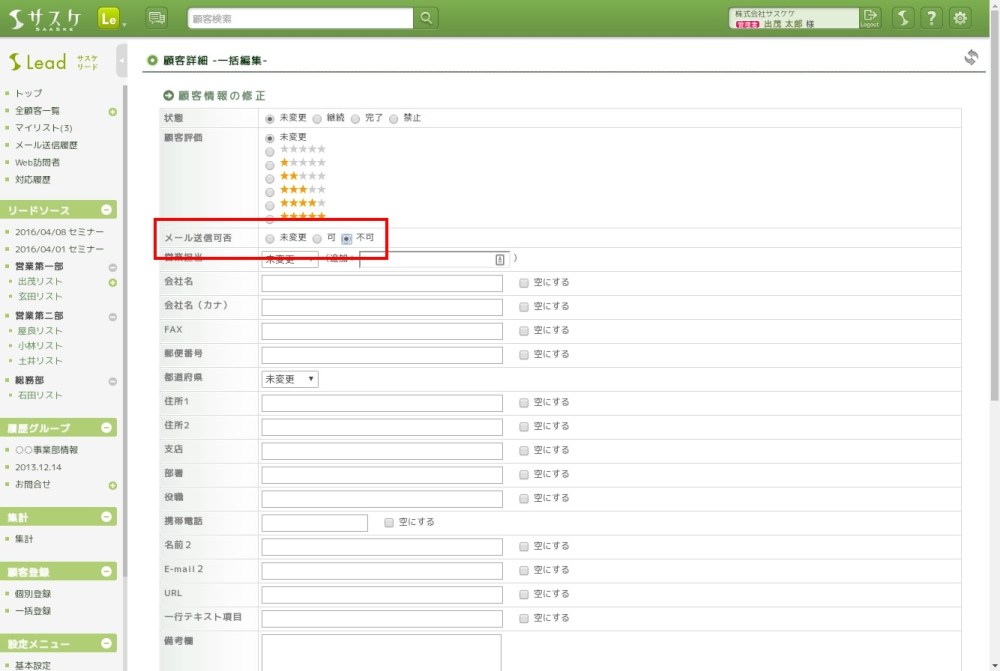Open 全顧客一覧 in the sidebar

tap(37, 110)
